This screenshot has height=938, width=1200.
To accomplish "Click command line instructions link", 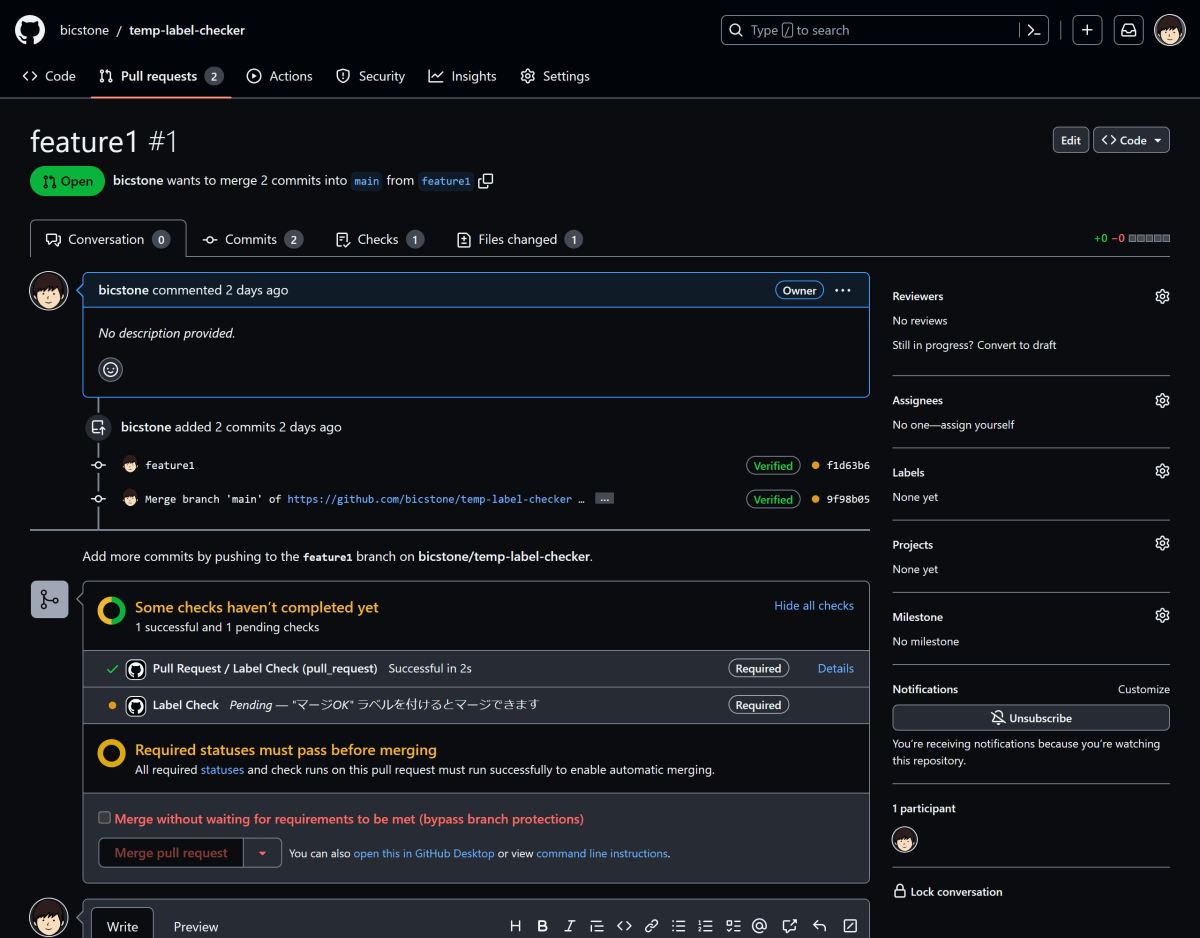I will (602, 853).
